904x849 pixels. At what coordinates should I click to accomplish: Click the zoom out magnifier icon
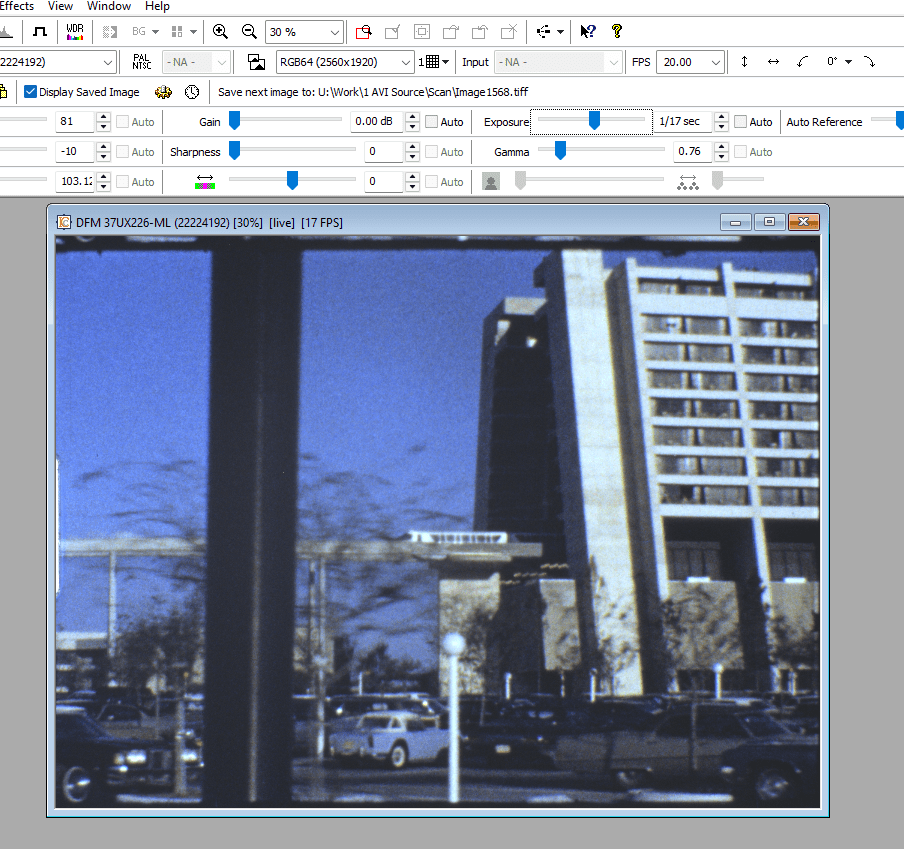click(x=249, y=32)
